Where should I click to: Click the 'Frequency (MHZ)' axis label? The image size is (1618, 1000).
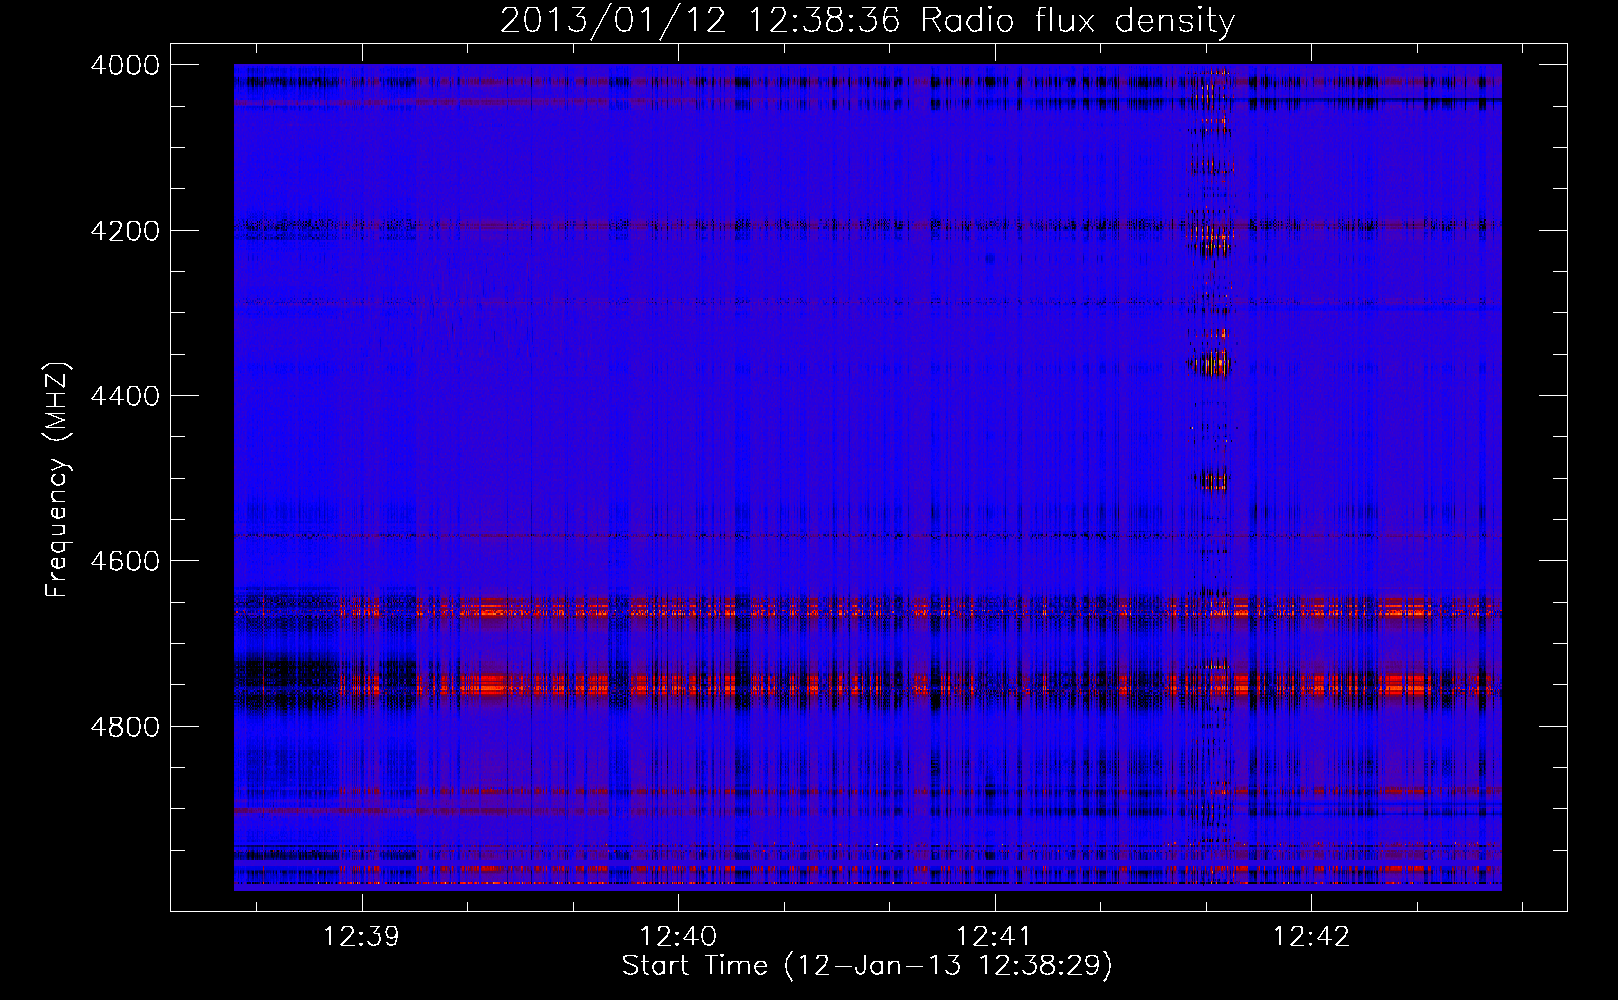(x=58, y=480)
